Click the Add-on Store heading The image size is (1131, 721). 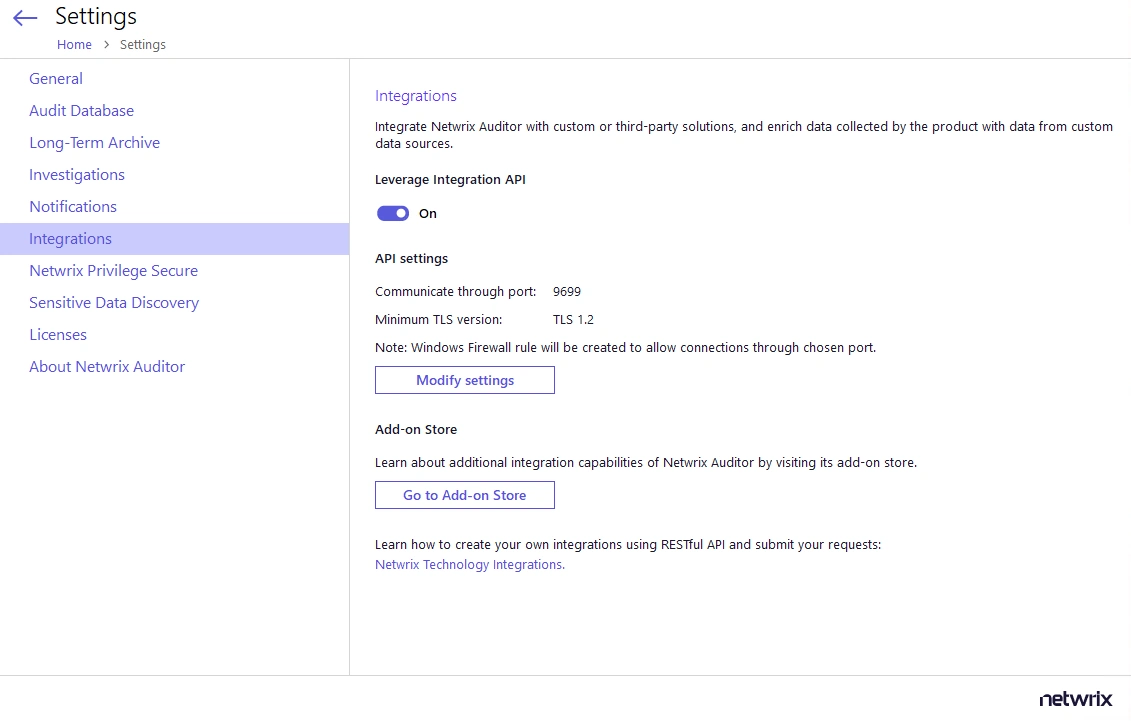(416, 429)
